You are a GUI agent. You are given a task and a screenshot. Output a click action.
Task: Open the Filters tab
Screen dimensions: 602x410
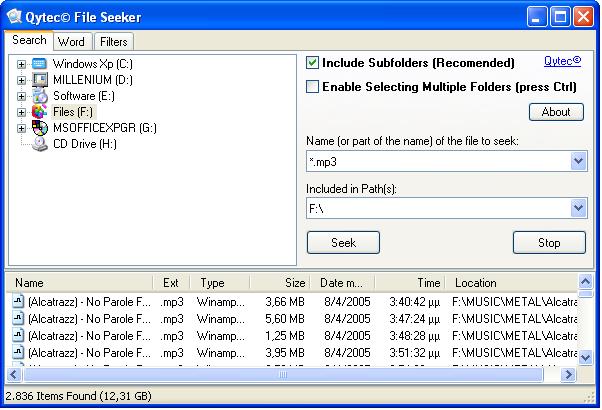point(114,41)
